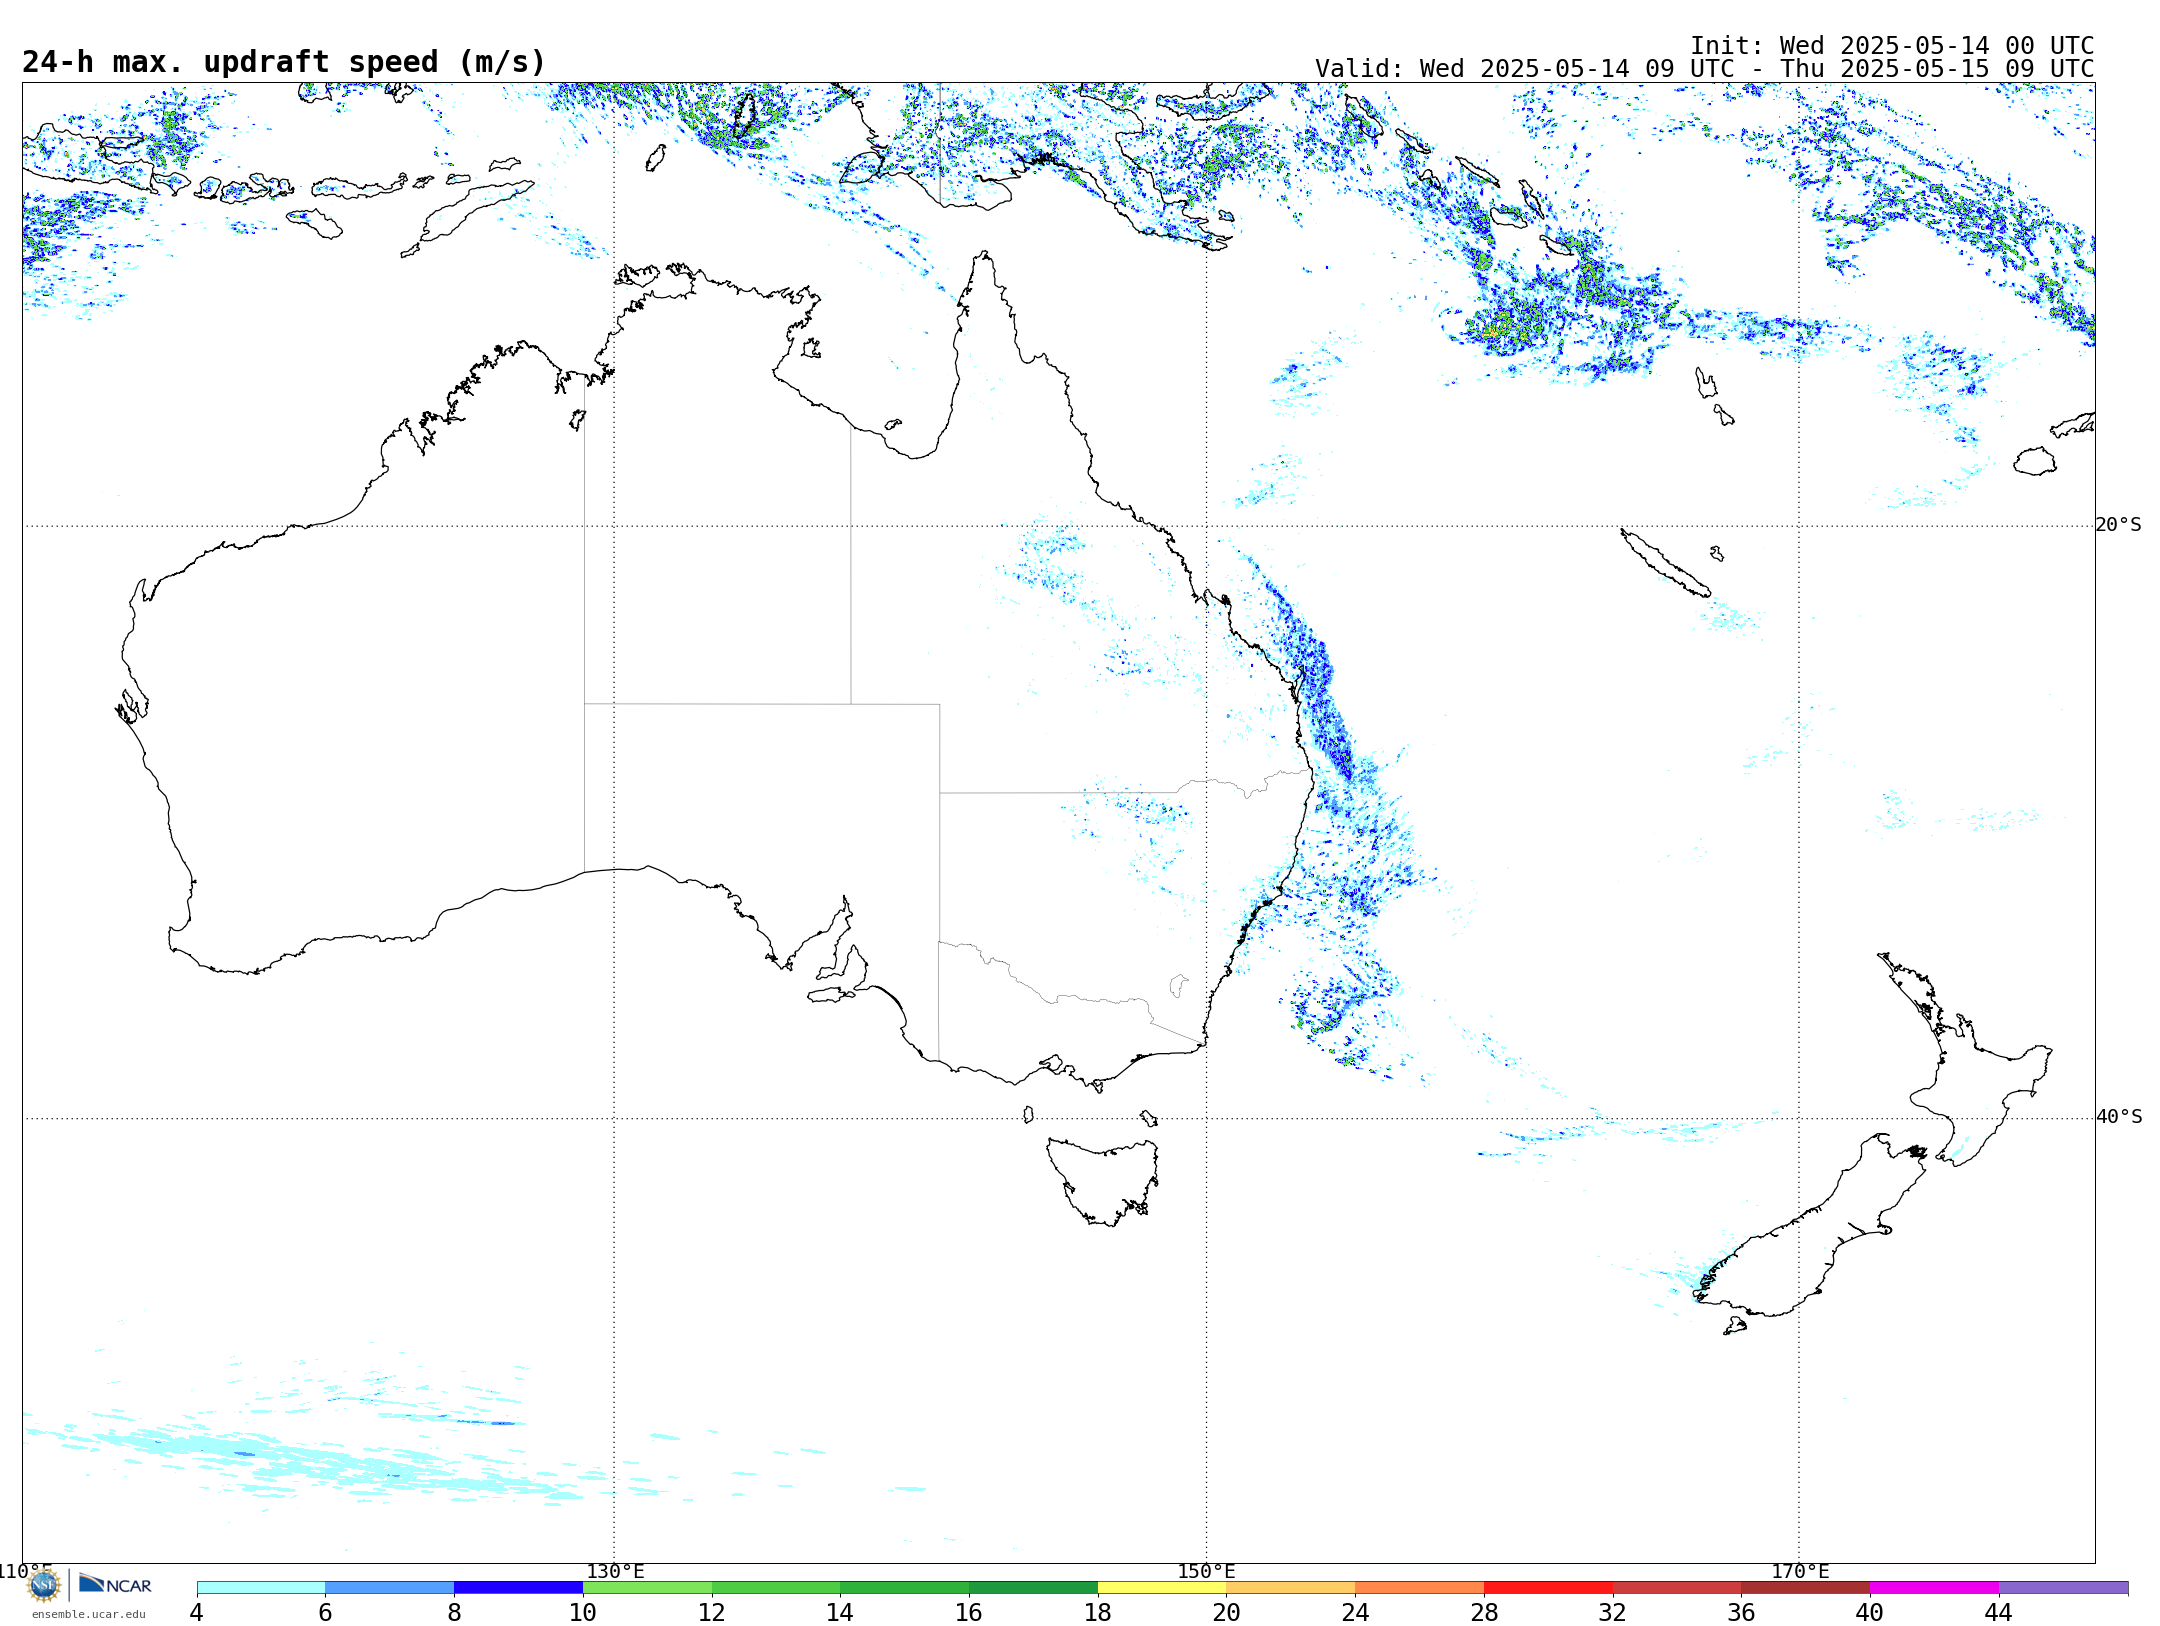Select the magenta 40–44 colorbar segment

pyautogui.click(x=1934, y=1588)
